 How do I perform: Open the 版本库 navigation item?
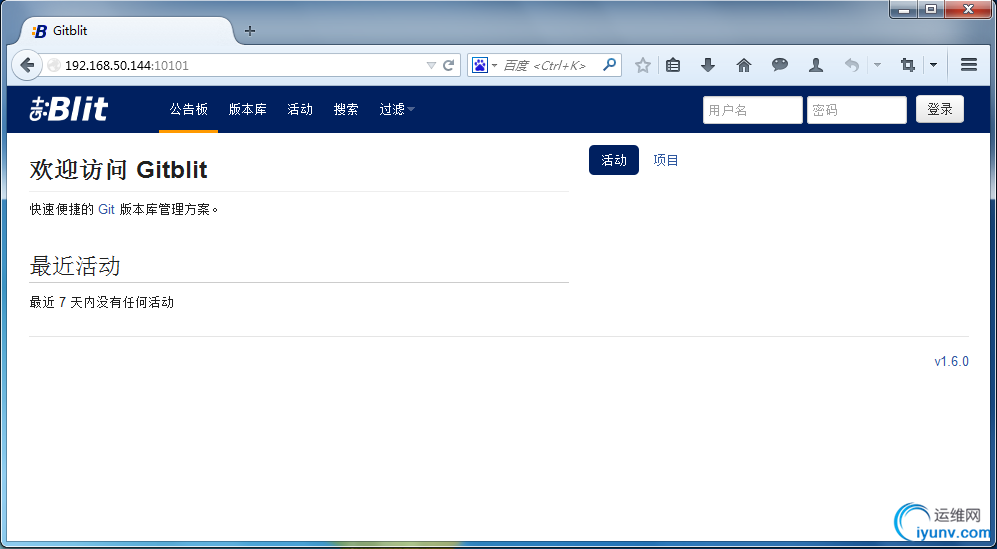247,109
